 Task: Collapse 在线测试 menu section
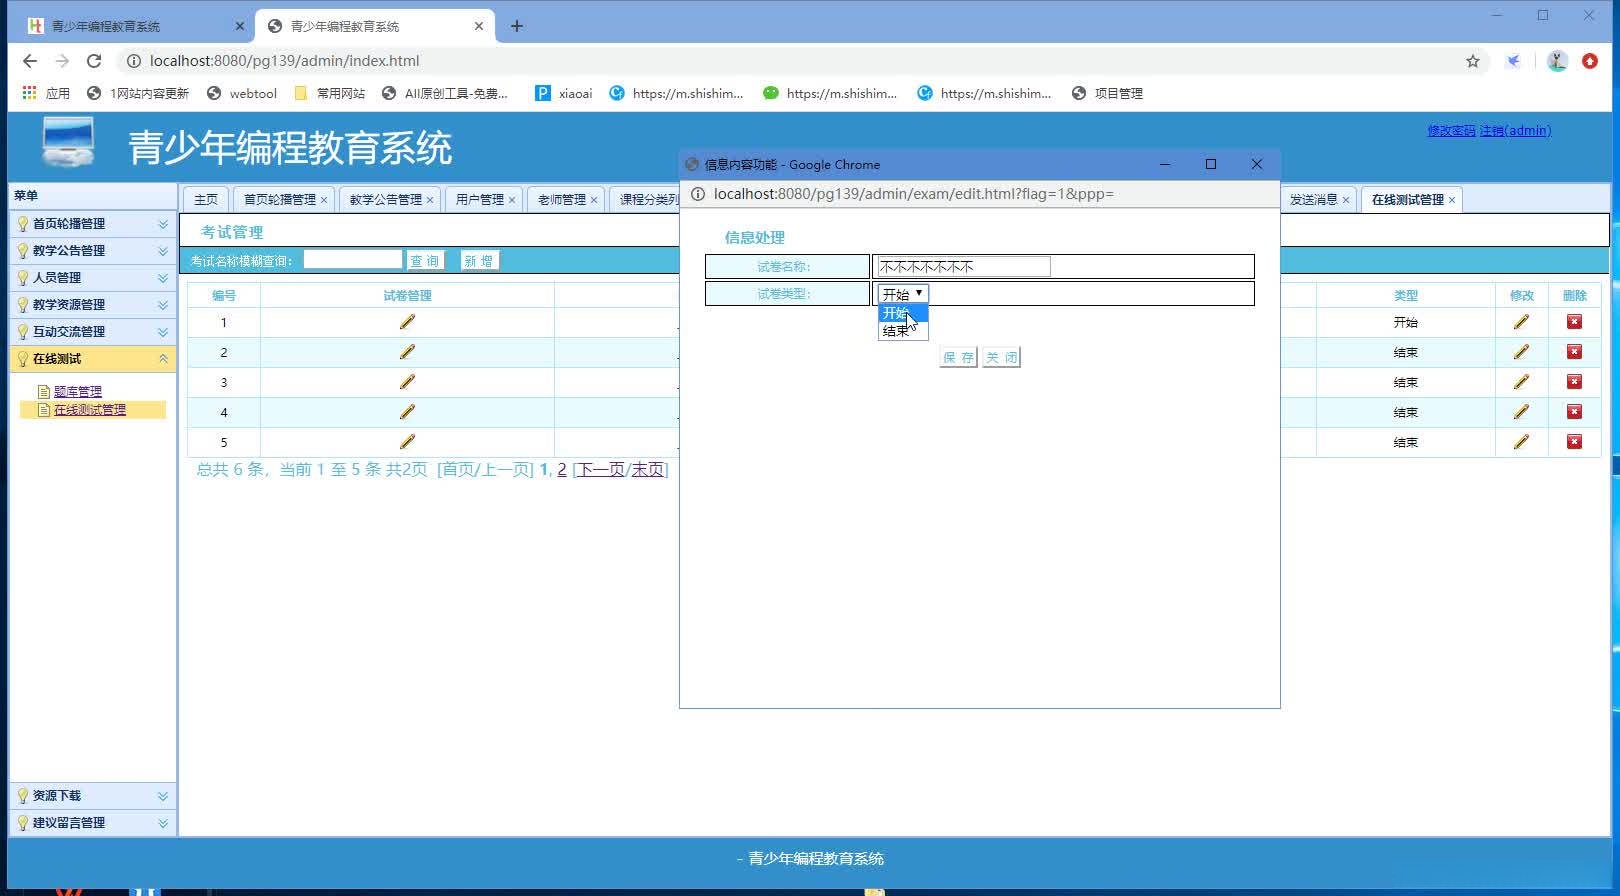pos(163,359)
